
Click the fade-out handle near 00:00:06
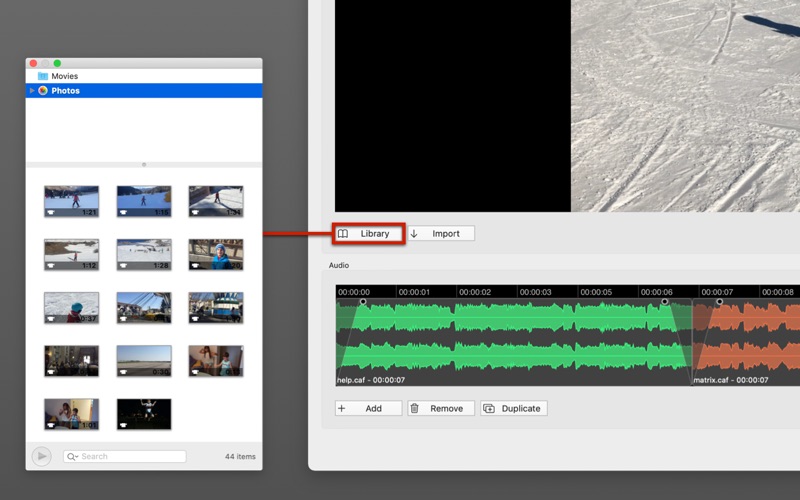pos(664,302)
